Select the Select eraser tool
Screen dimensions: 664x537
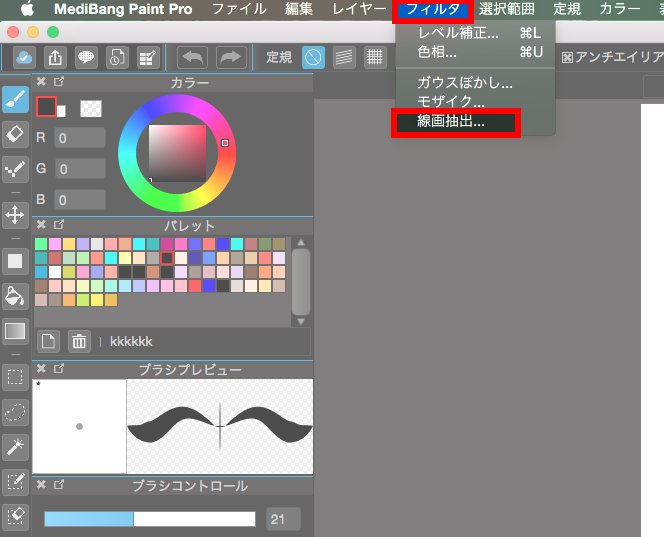tap(15, 517)
